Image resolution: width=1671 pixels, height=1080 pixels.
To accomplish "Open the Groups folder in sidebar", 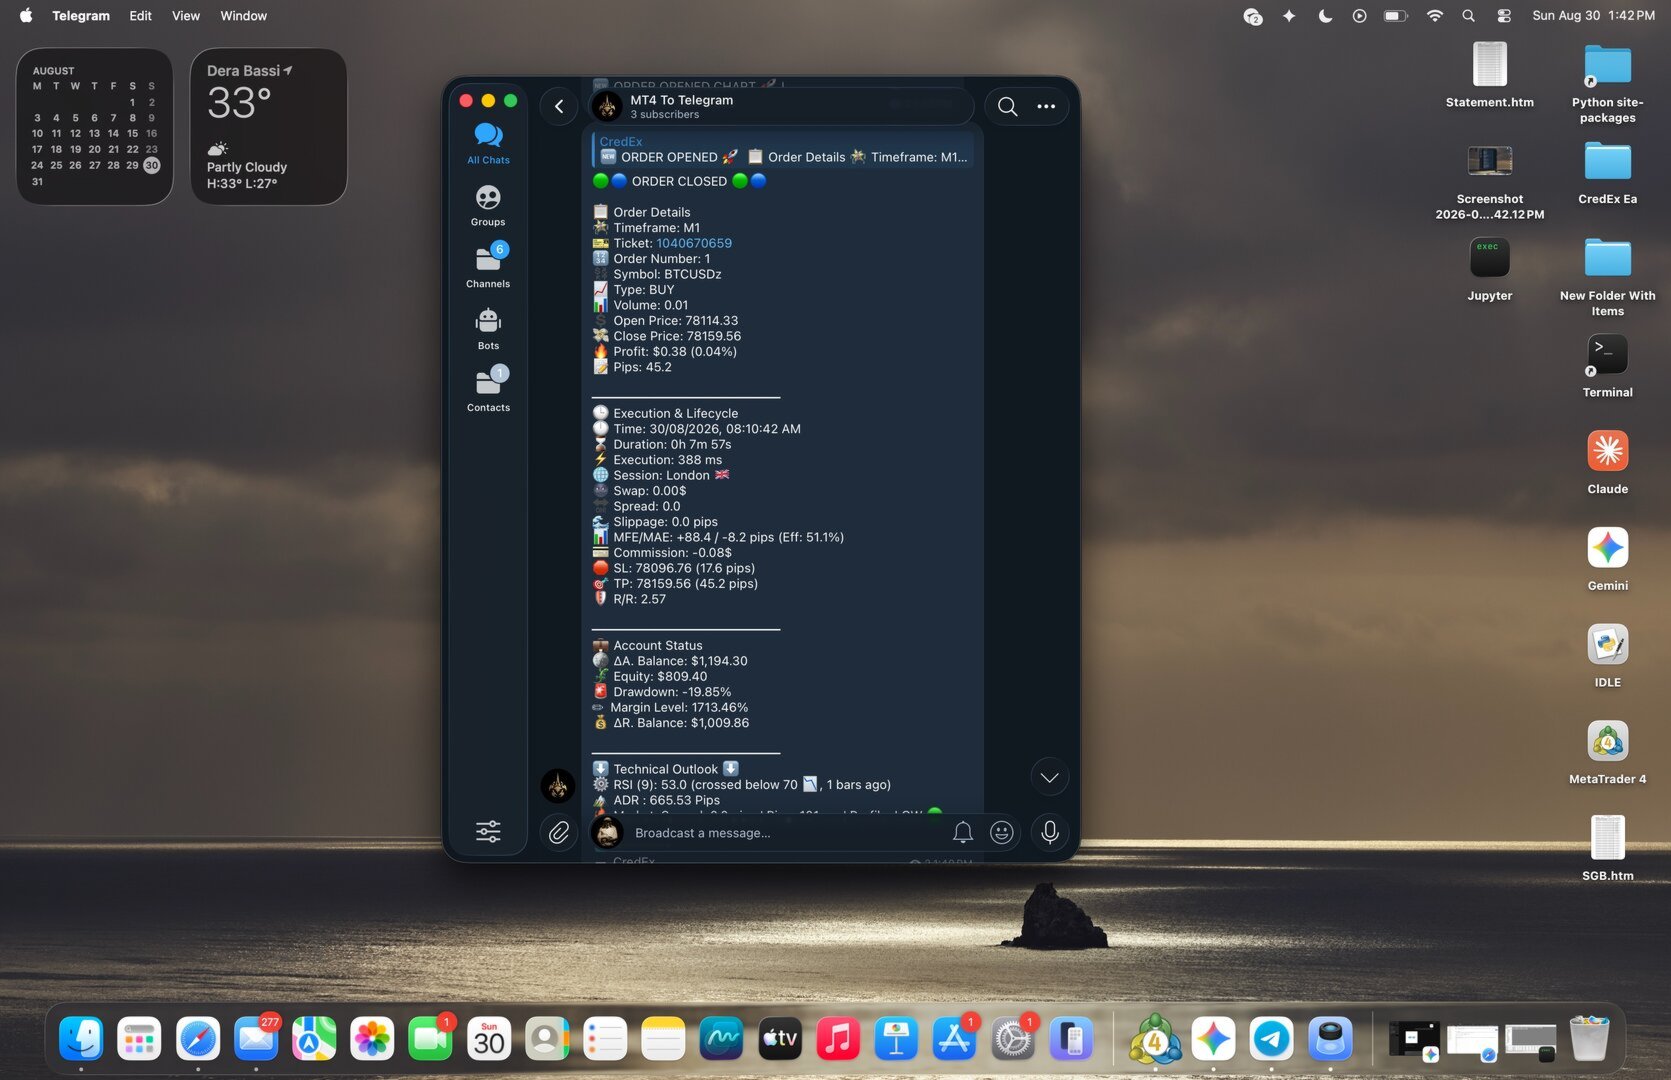I will tap(488, 205).
